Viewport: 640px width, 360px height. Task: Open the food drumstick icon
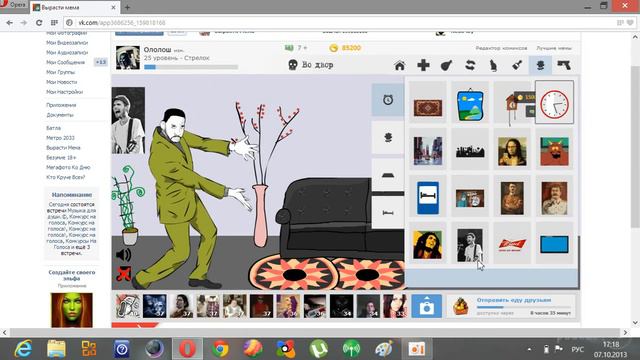click(446, 65)
